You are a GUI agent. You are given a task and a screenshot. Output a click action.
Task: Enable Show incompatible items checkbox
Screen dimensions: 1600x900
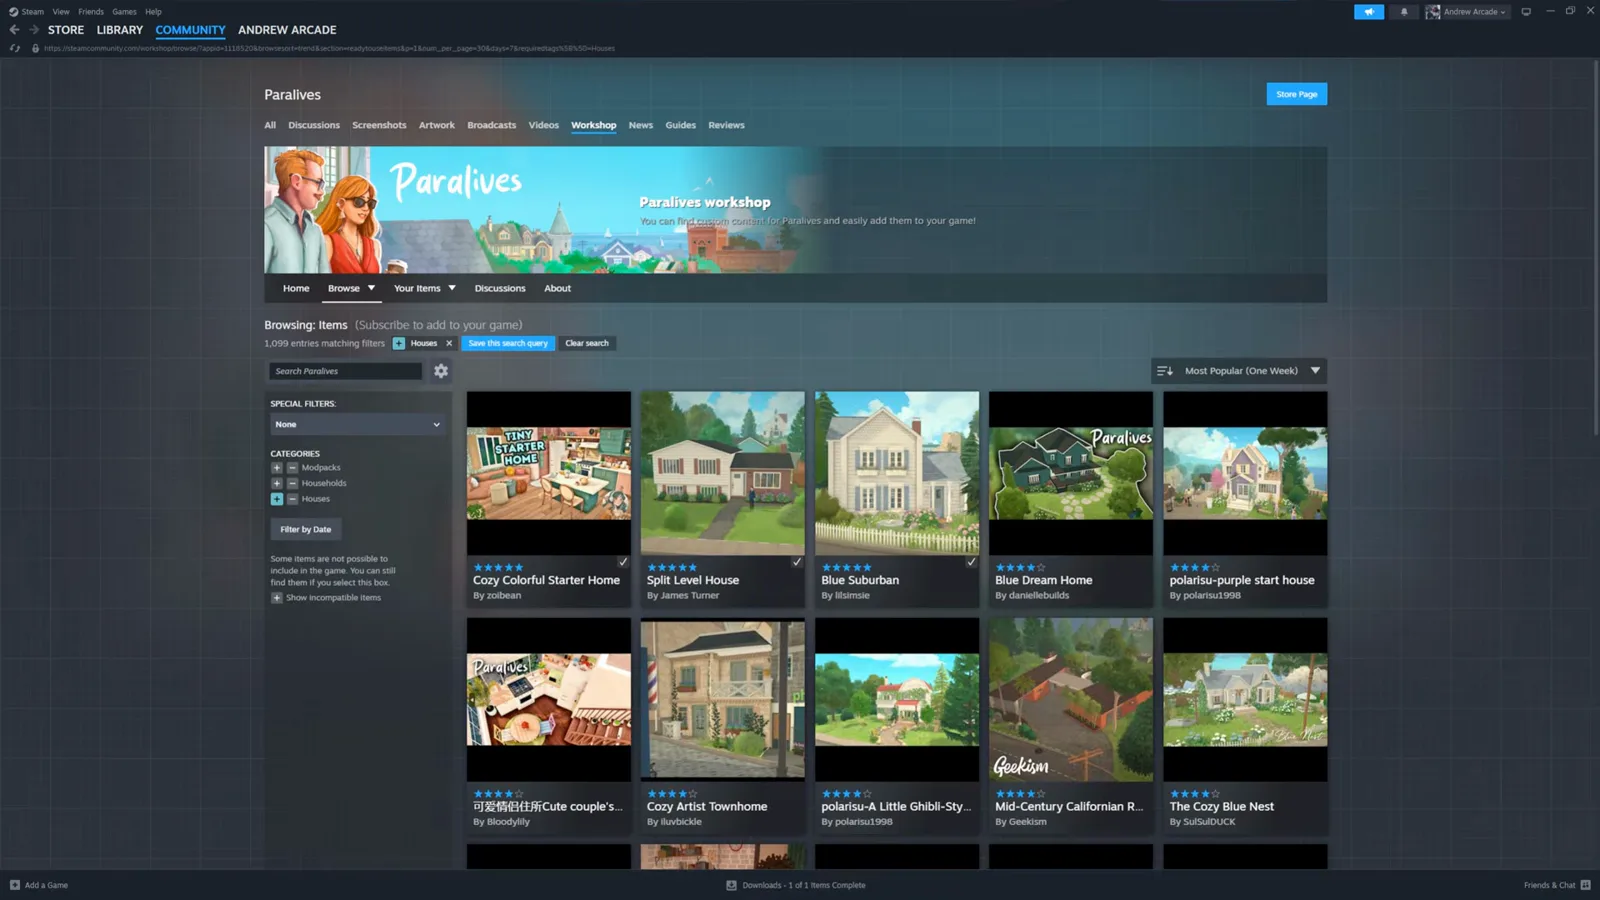[277, 598]
